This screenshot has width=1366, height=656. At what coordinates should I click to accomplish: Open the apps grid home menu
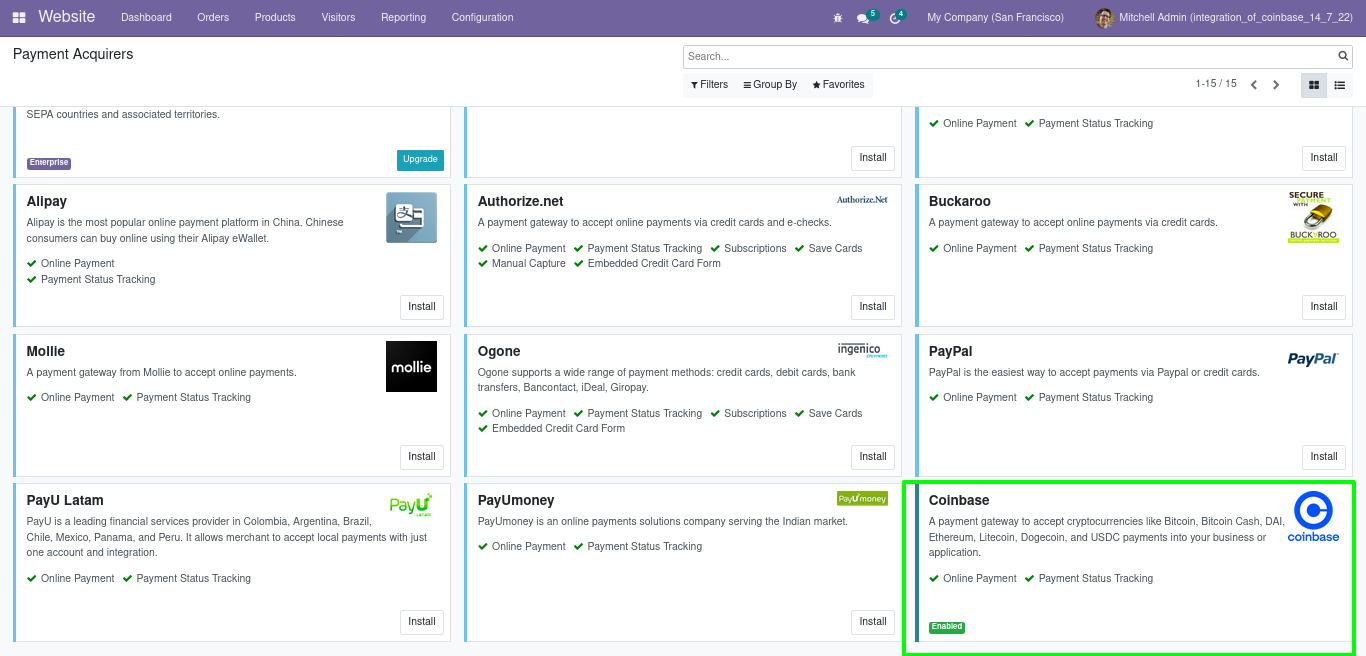coord(19,17)
